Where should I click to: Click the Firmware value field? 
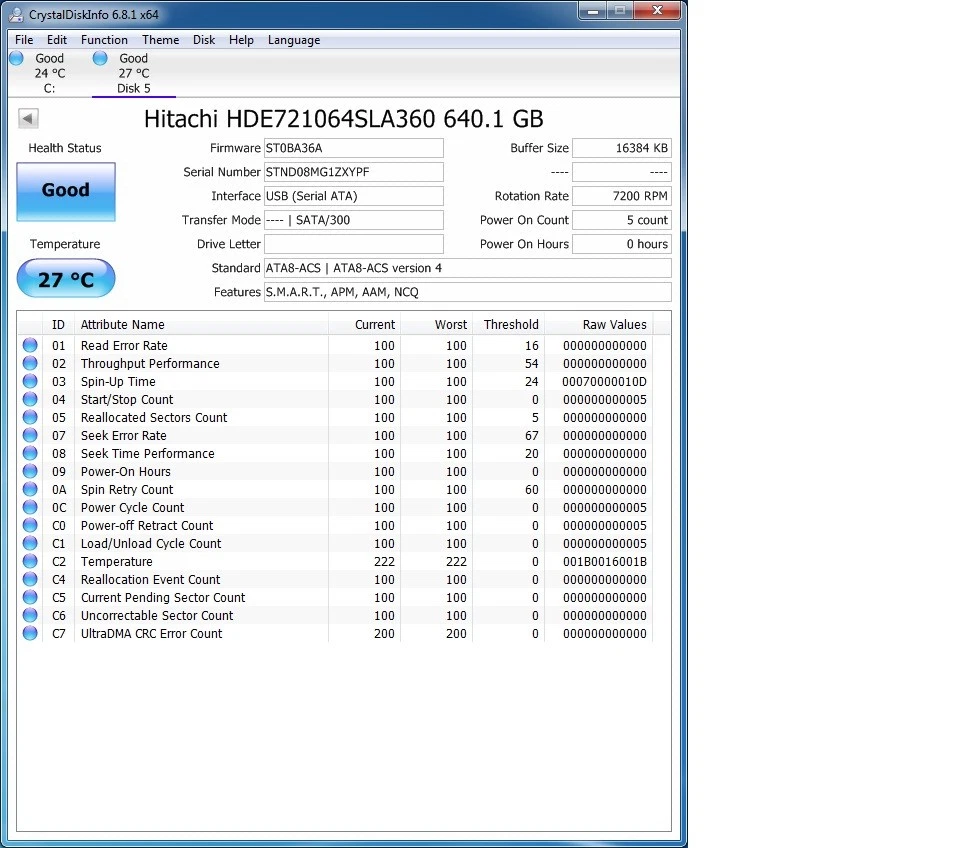(353, 148)
